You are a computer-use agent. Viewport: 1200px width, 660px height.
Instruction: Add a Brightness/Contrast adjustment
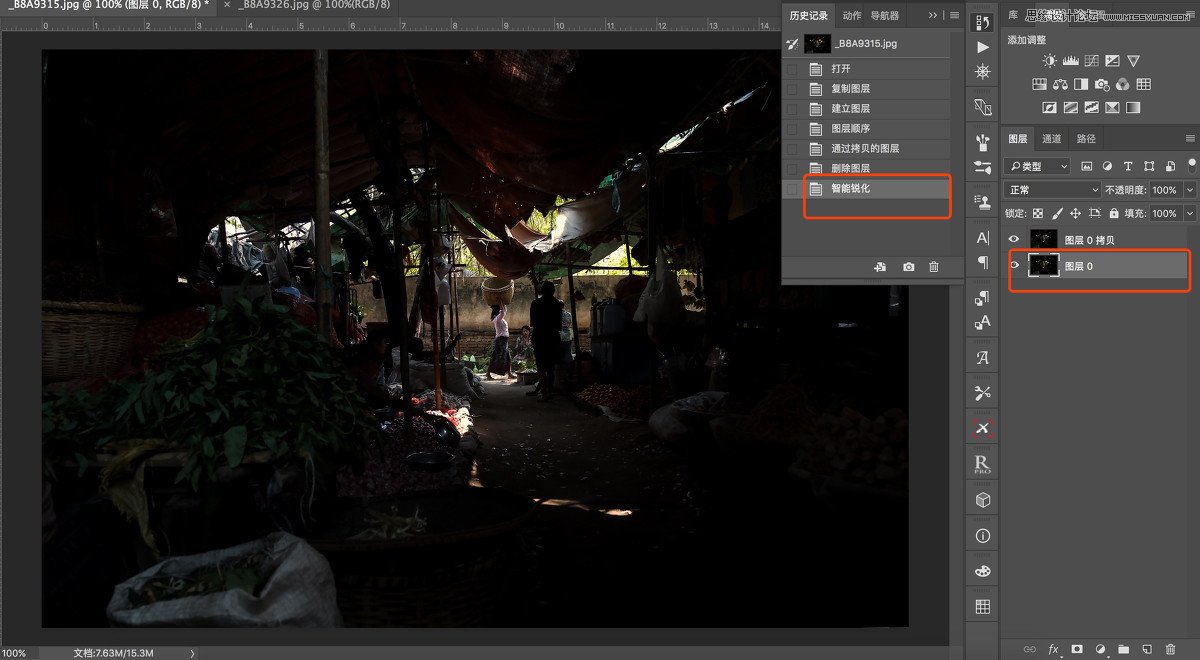pyautogui.click(x=1049, y=61)
